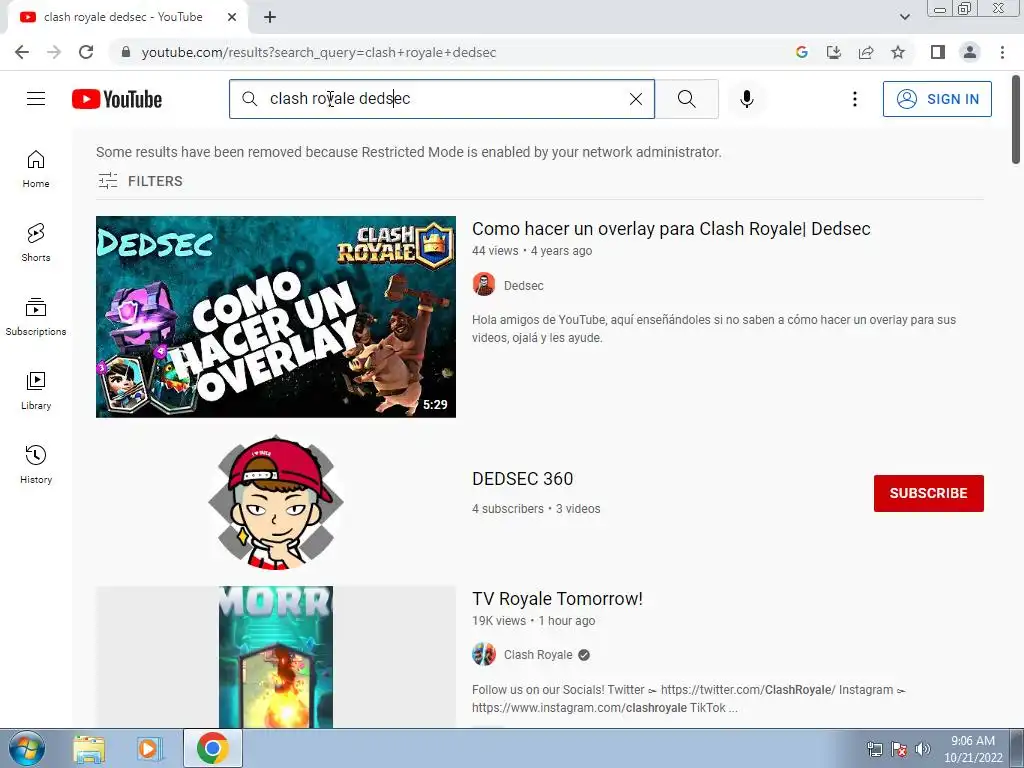Toggle the browser side panel
This screenshot has width=1024, height=768.
pyautogui.click(x=938, y=52)
